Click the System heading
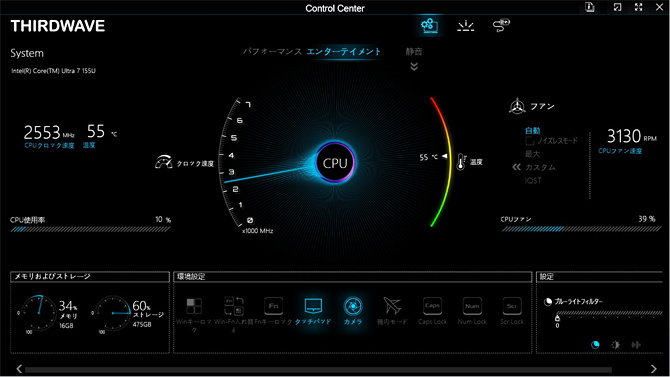The height and width of the screenshot is (377, 670). tap(27, 53)
